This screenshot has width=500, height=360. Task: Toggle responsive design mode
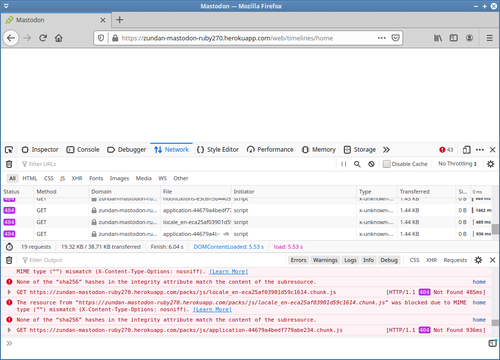pos(466,150)
